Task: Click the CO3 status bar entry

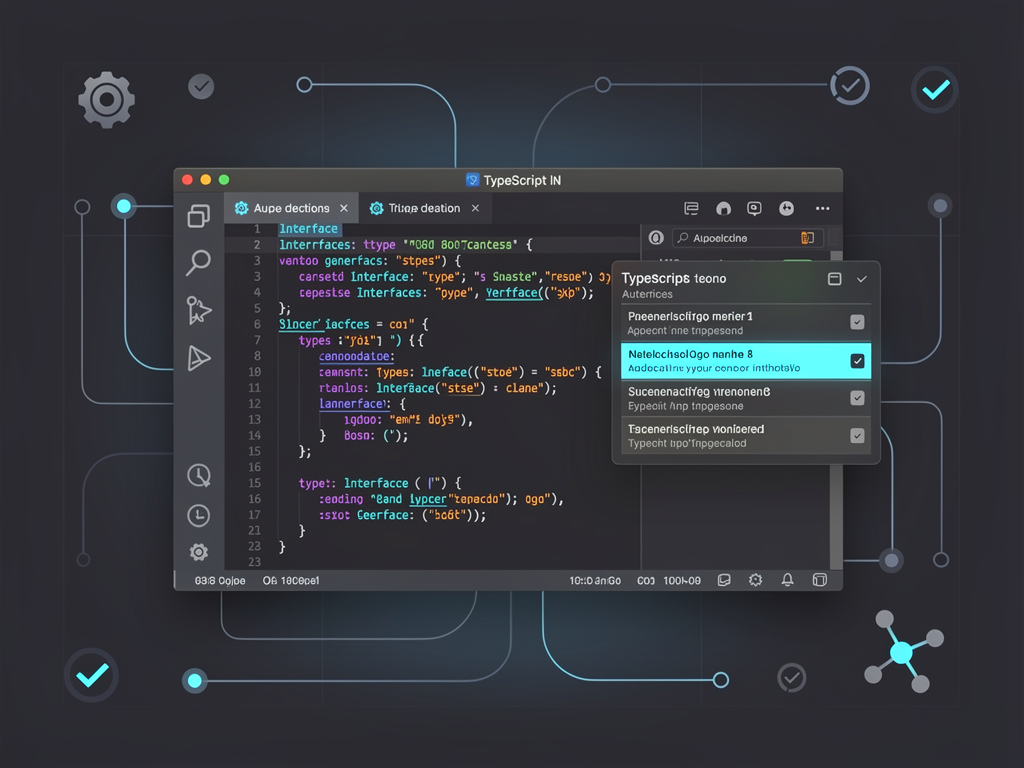Action: [x=646, y=581]
